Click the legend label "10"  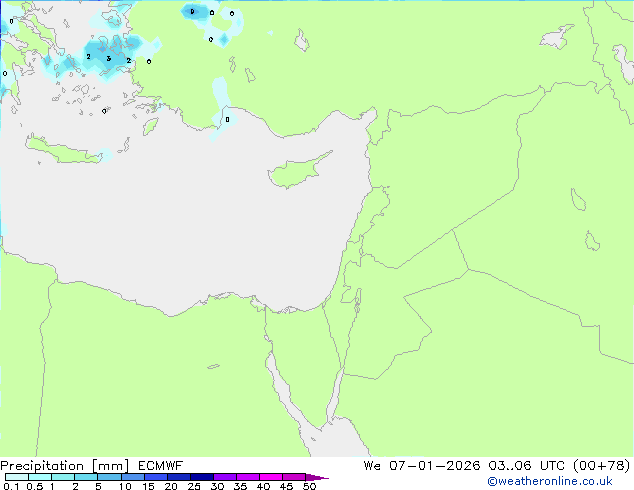[125, 486]
